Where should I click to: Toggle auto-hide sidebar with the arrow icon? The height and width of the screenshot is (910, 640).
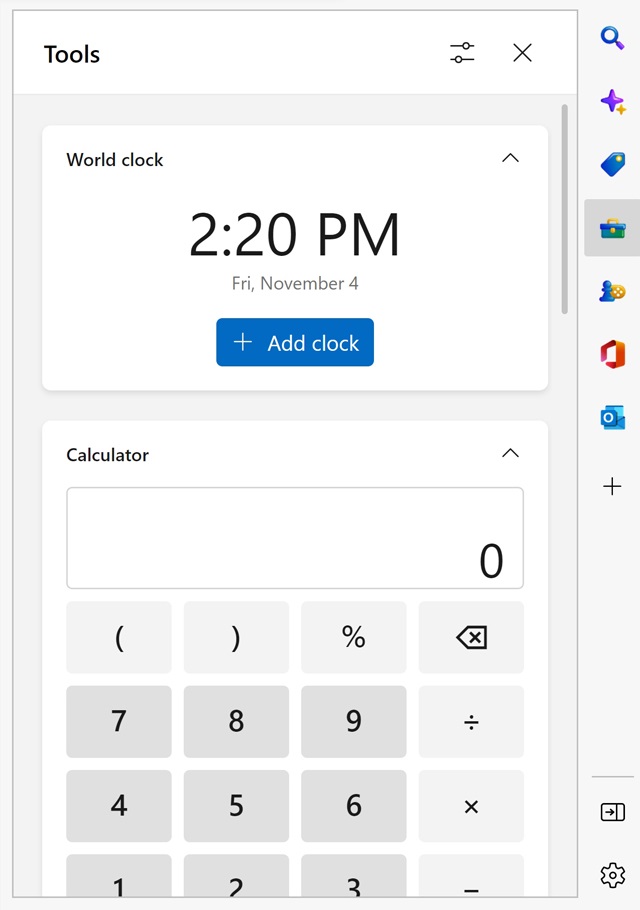click(612, 811)
